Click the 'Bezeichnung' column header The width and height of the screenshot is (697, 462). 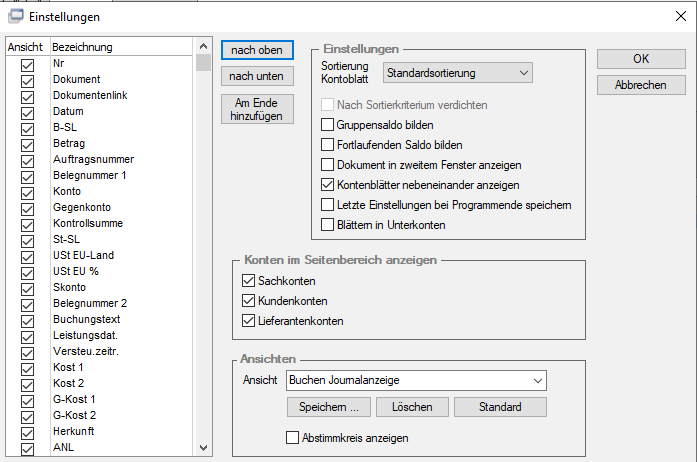point(121,47)
